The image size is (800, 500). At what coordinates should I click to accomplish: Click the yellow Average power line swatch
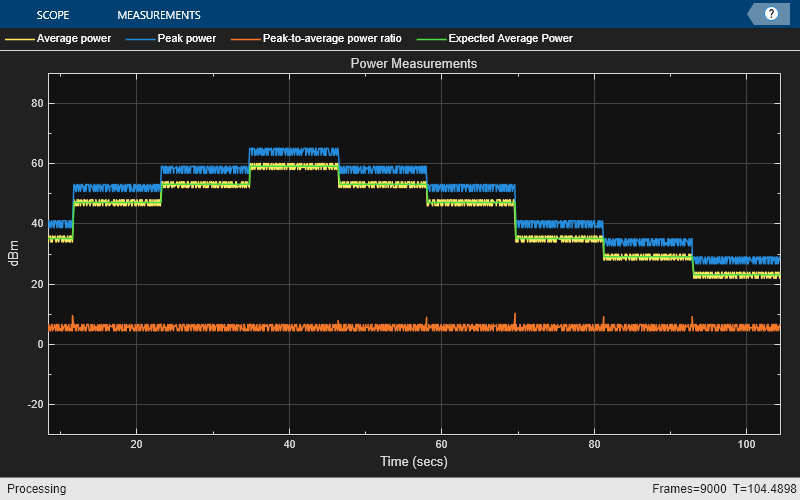tap(20, 39)
